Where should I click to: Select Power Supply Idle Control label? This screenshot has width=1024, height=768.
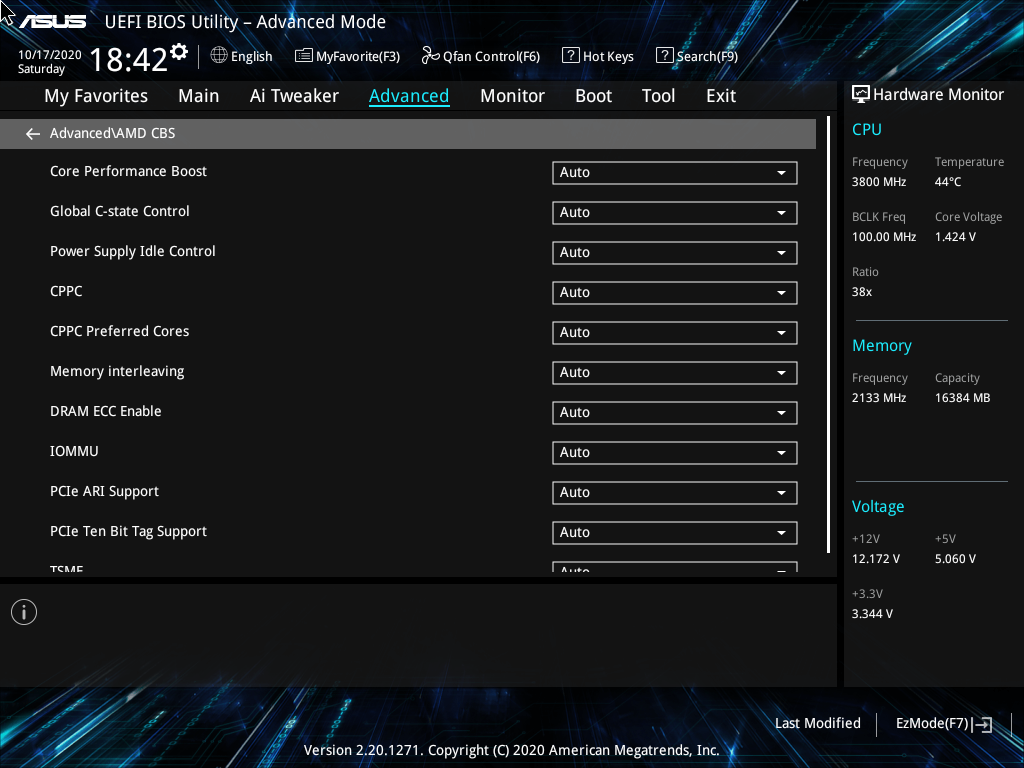point(133,251)
